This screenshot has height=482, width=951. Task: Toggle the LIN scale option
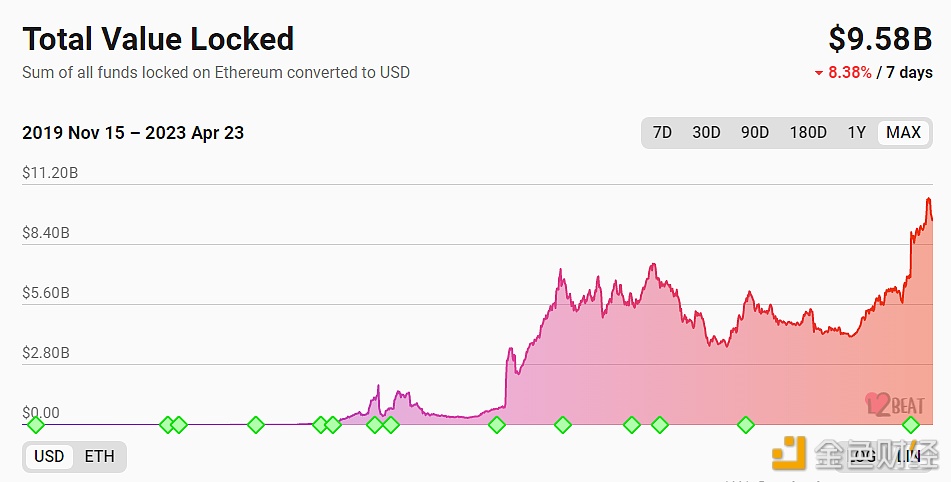point(908,457)
